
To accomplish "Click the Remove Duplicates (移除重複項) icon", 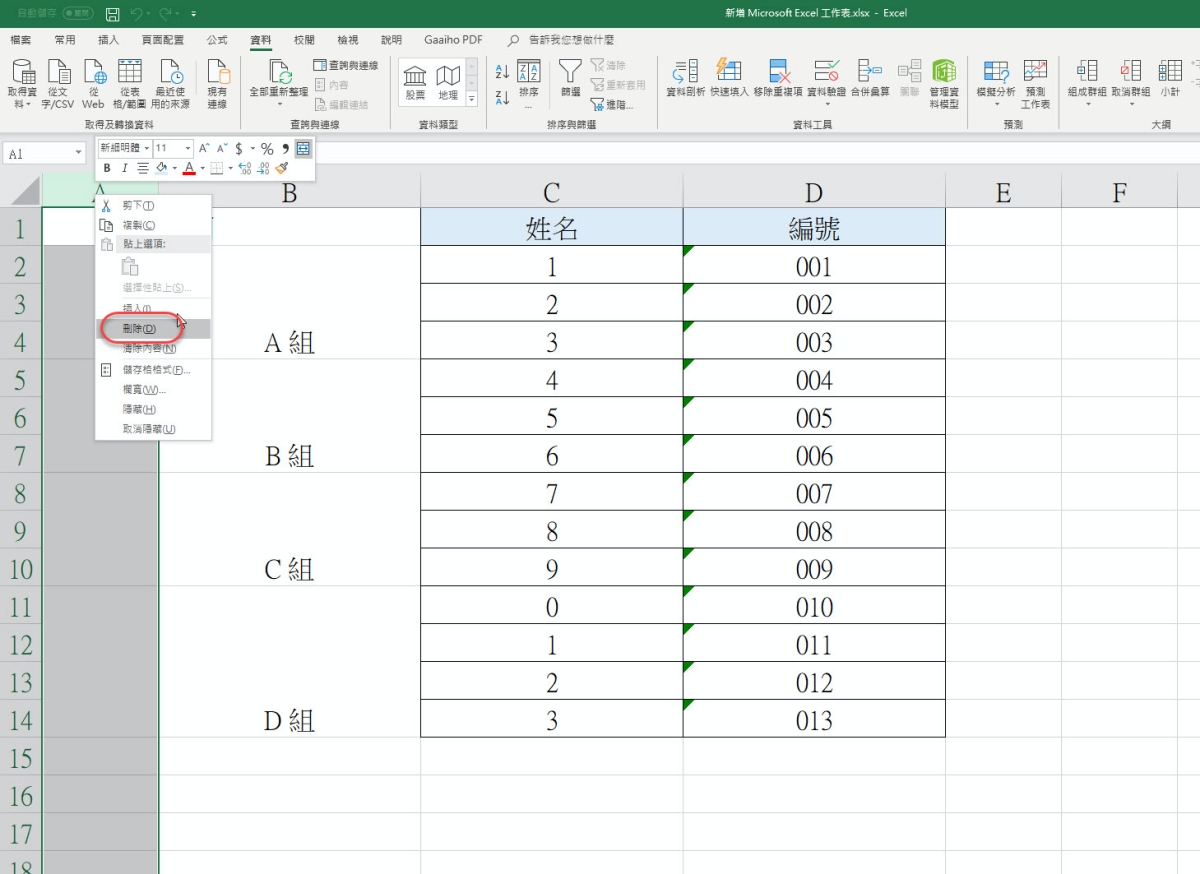I will coord(779,78).
